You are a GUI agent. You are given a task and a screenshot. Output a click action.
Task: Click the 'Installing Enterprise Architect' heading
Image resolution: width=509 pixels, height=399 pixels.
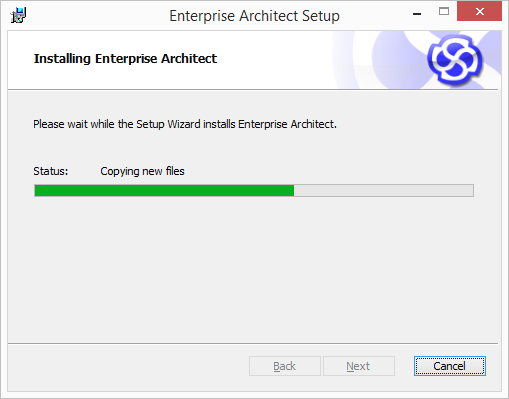pos(125,58)
